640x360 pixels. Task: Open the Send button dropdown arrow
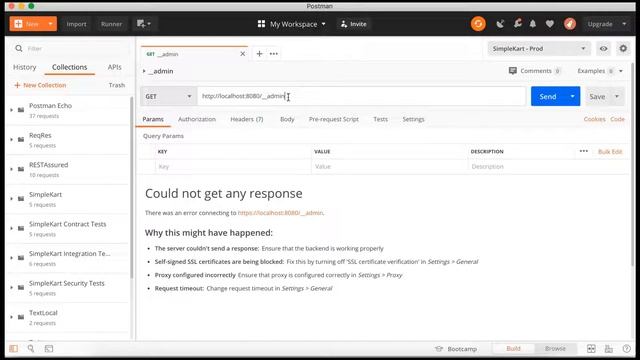point(572,96)
